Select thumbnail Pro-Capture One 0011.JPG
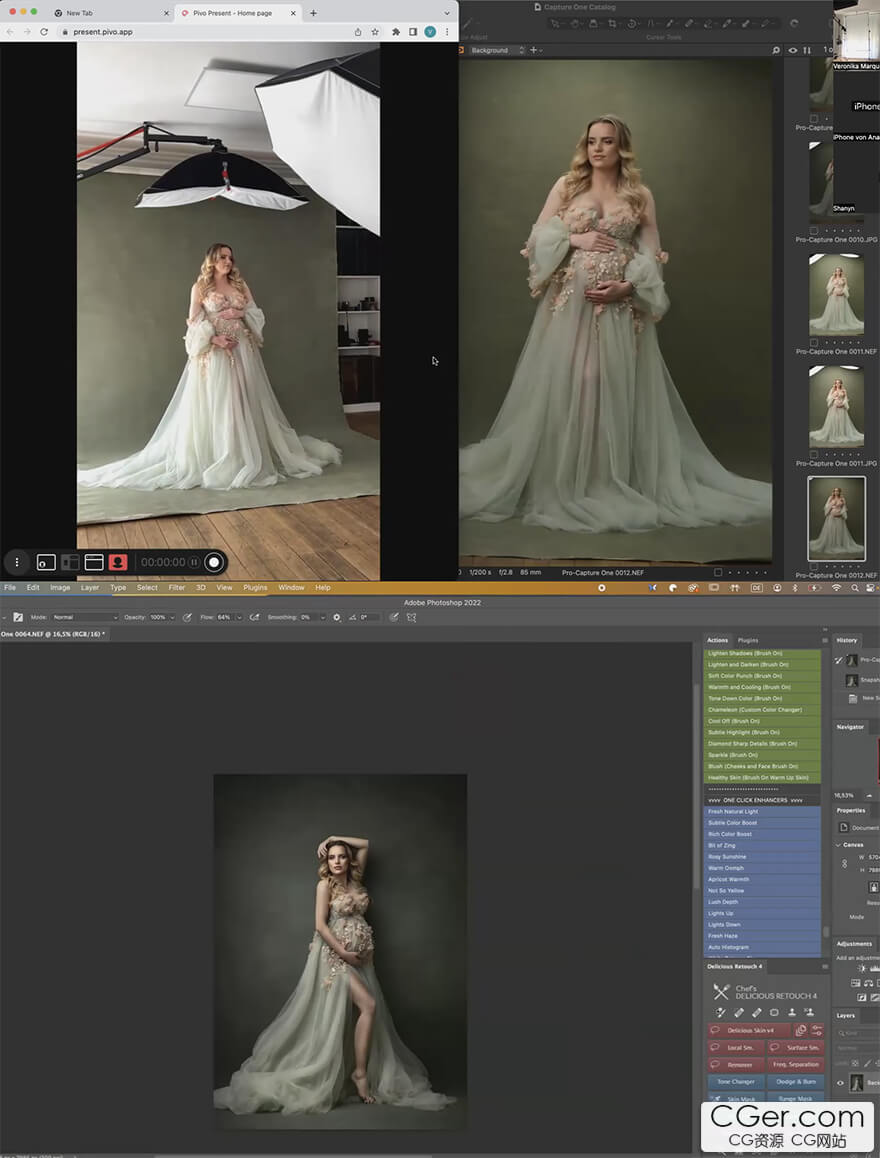 [x=836, y=406]
